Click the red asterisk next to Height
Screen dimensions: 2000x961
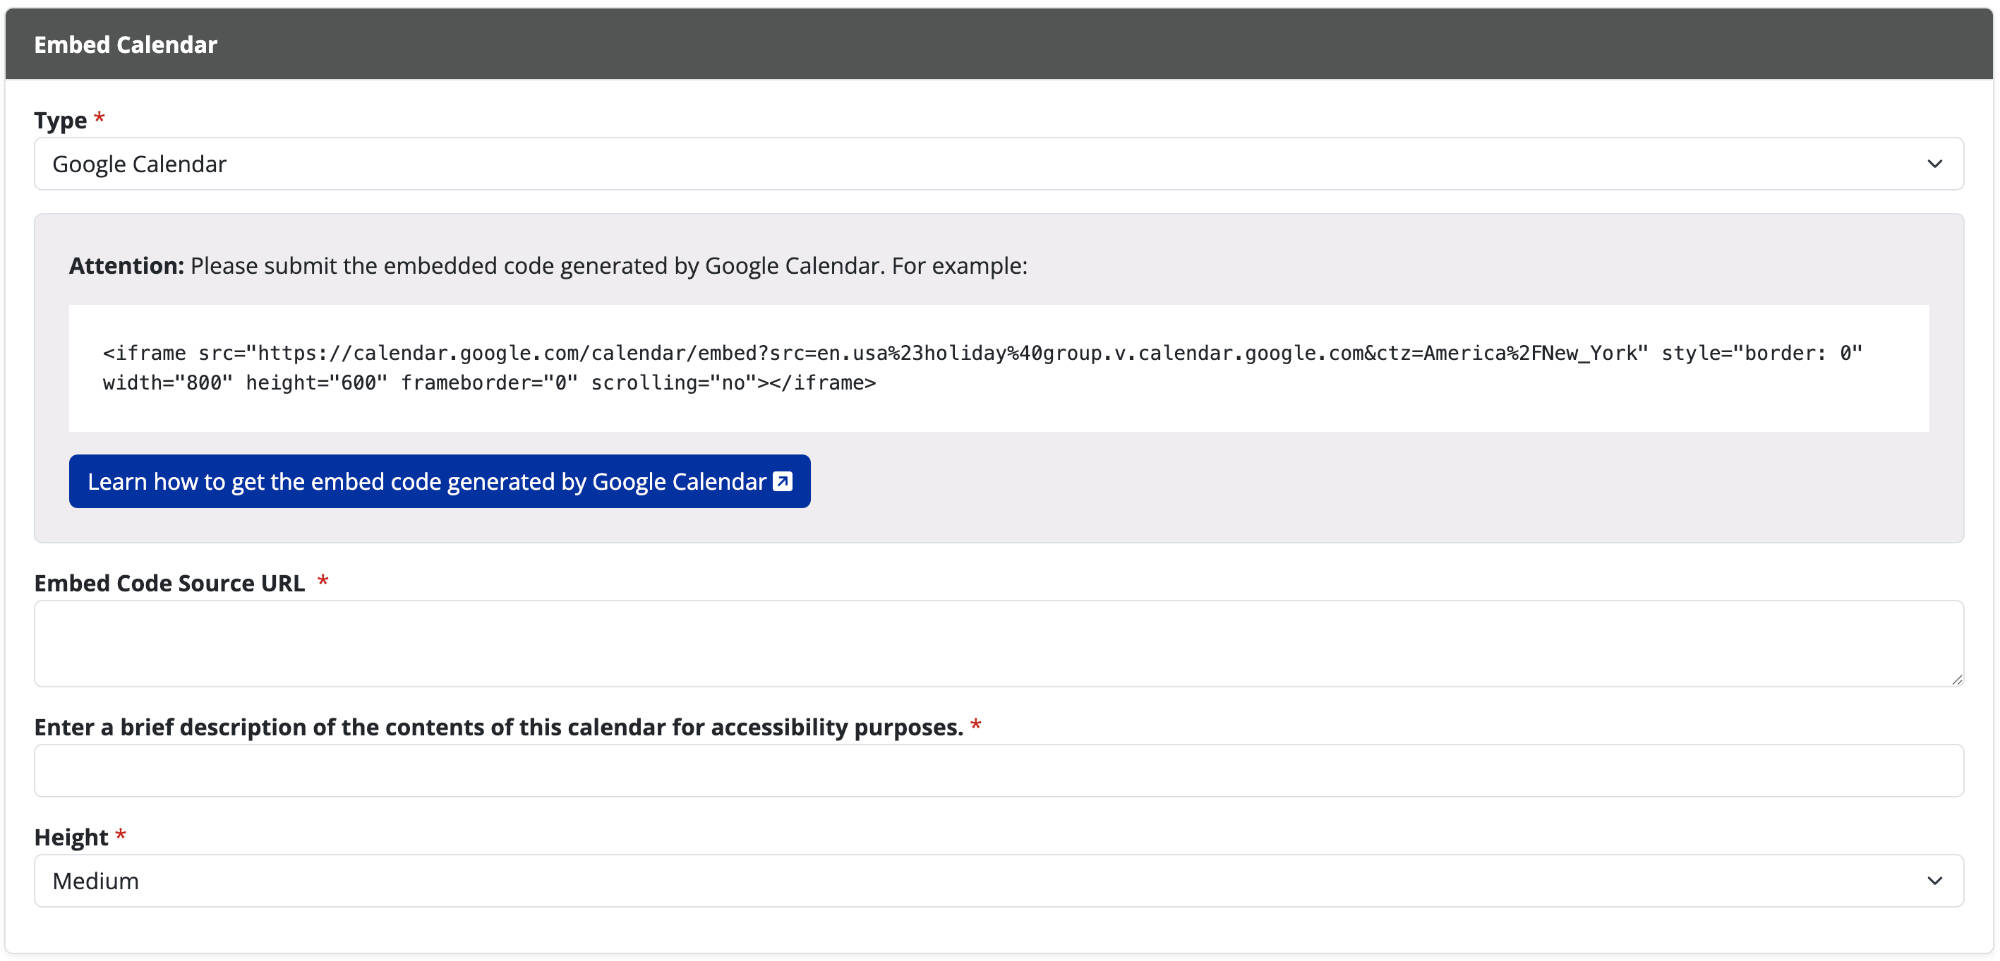(120, 834)
